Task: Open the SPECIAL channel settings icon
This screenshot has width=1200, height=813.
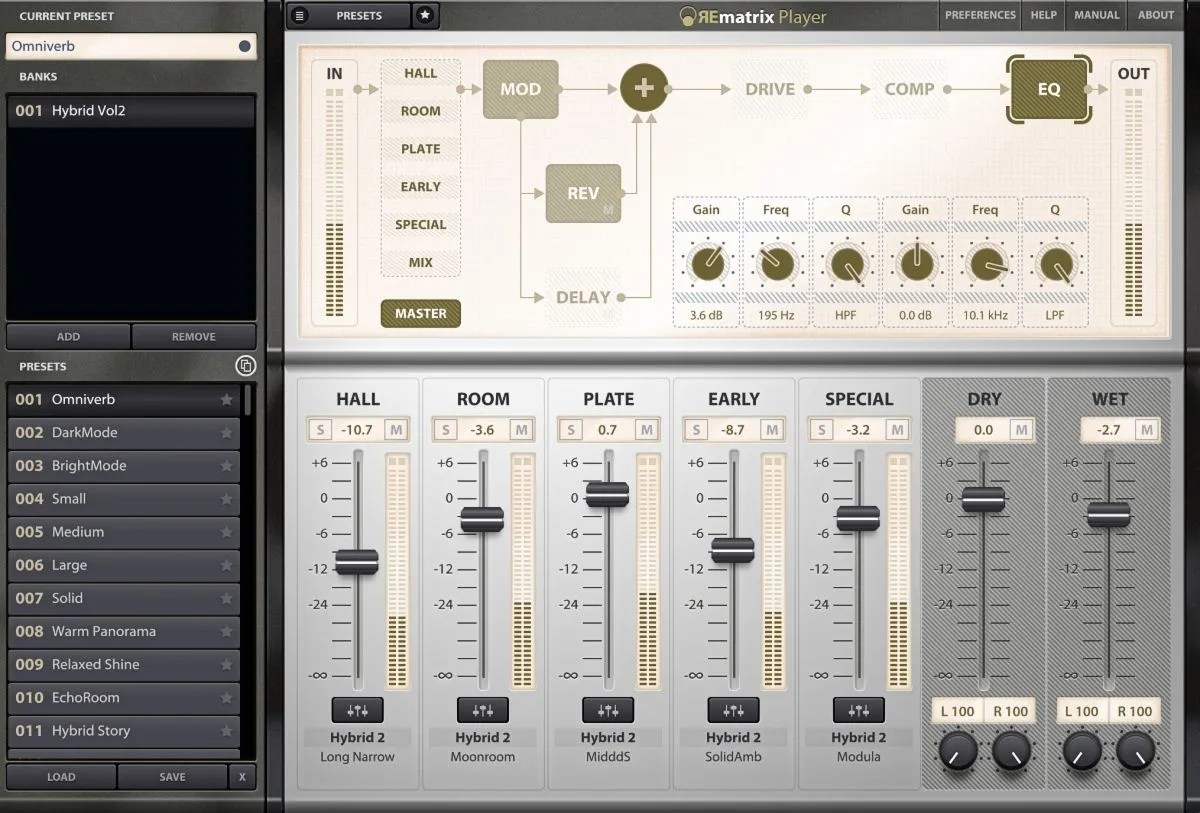Action: 859,710
